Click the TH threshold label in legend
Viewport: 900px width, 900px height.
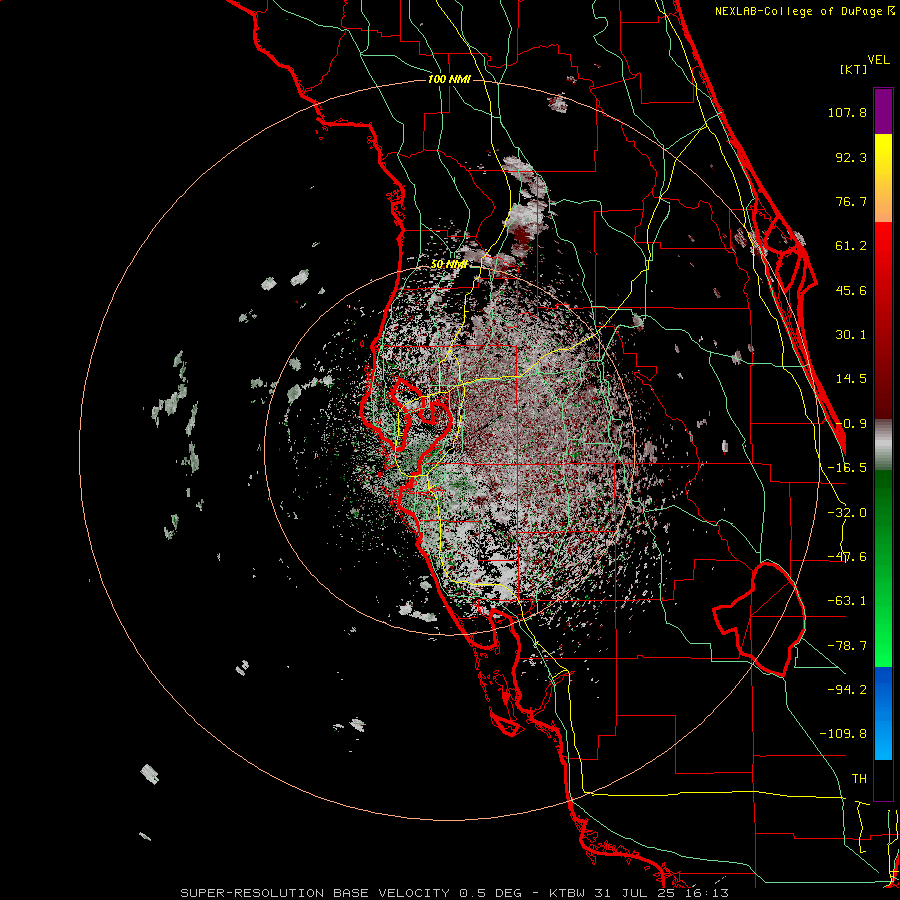pyautogui.click(x=859, y=779)
